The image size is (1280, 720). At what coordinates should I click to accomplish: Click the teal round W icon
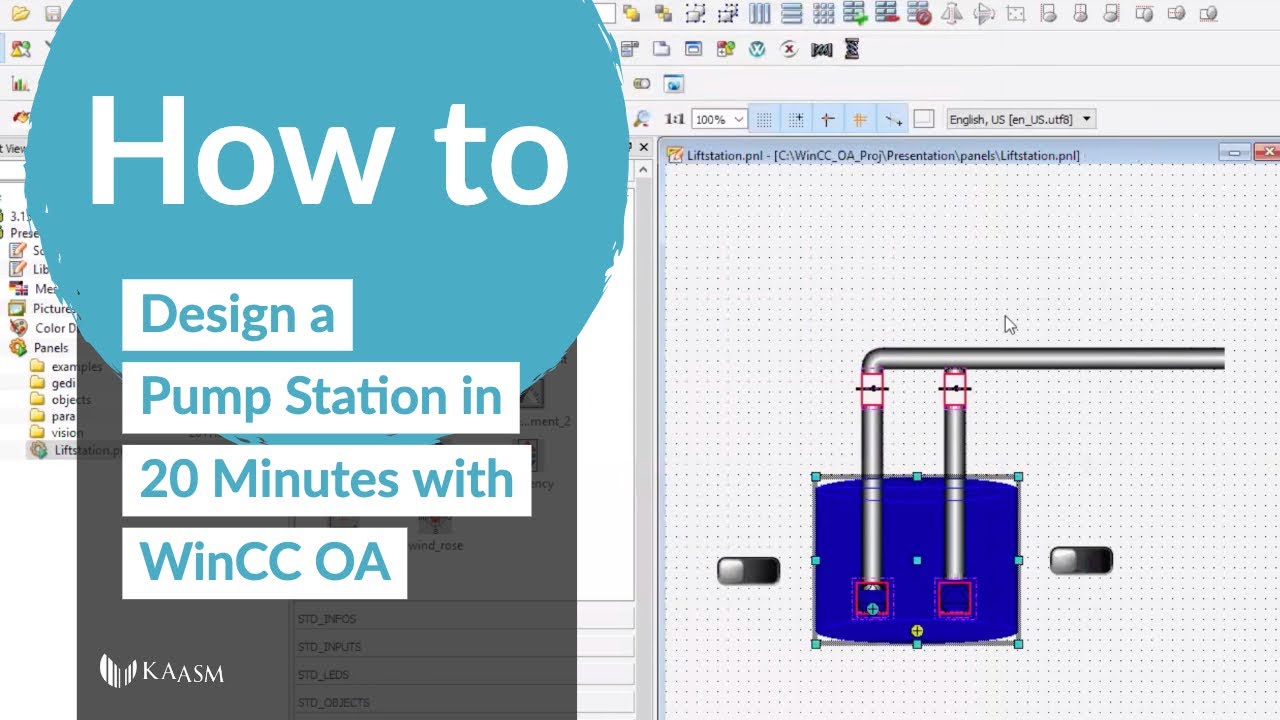click(x=758, y=48)
